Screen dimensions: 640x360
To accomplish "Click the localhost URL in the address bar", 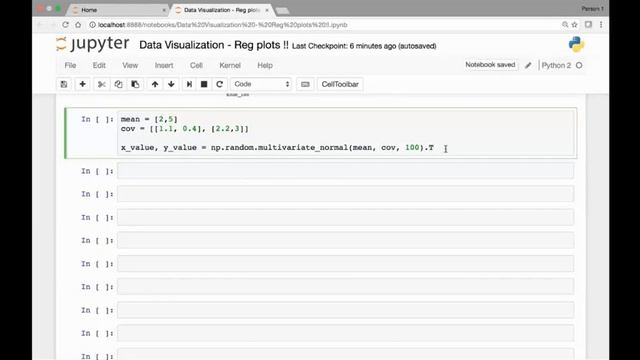I will [x=223, y=25].
